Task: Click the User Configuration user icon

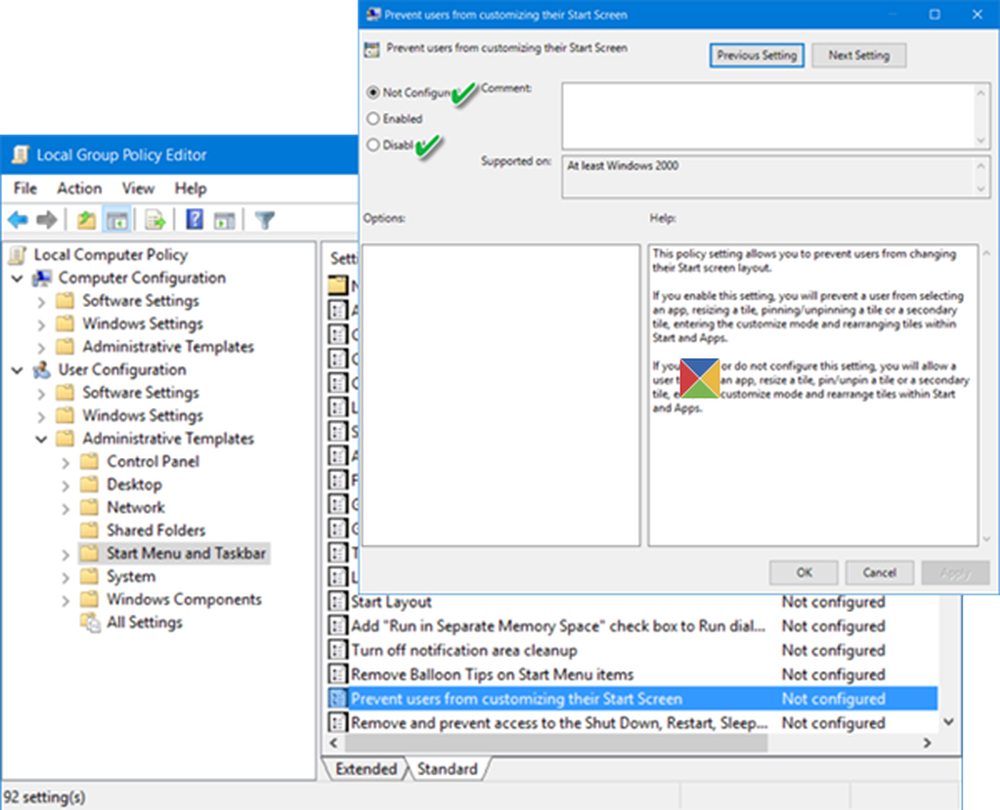Action: (42, 370)
